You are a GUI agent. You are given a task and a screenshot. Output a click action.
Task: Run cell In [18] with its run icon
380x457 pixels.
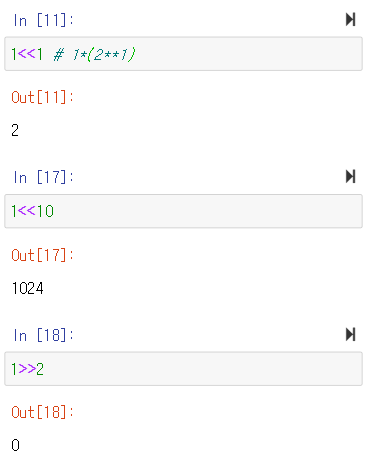pyautogui.click(x=351, y=334)
